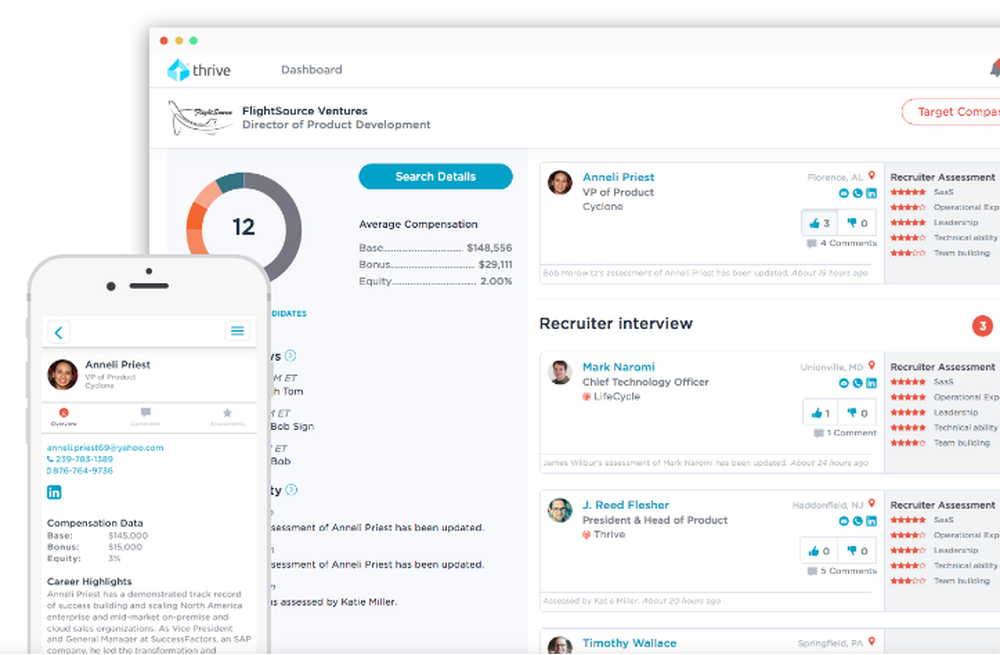
Task: Click the Target Companies button
Action: (952, 112)
